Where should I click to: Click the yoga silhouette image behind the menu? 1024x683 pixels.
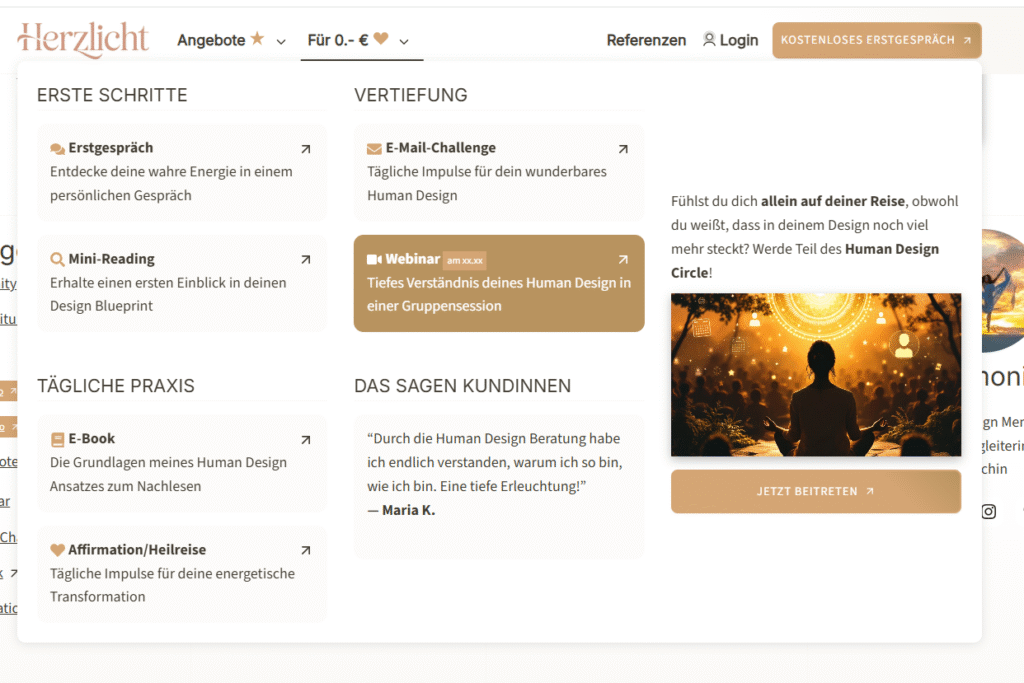click(x=1003, y=291)
